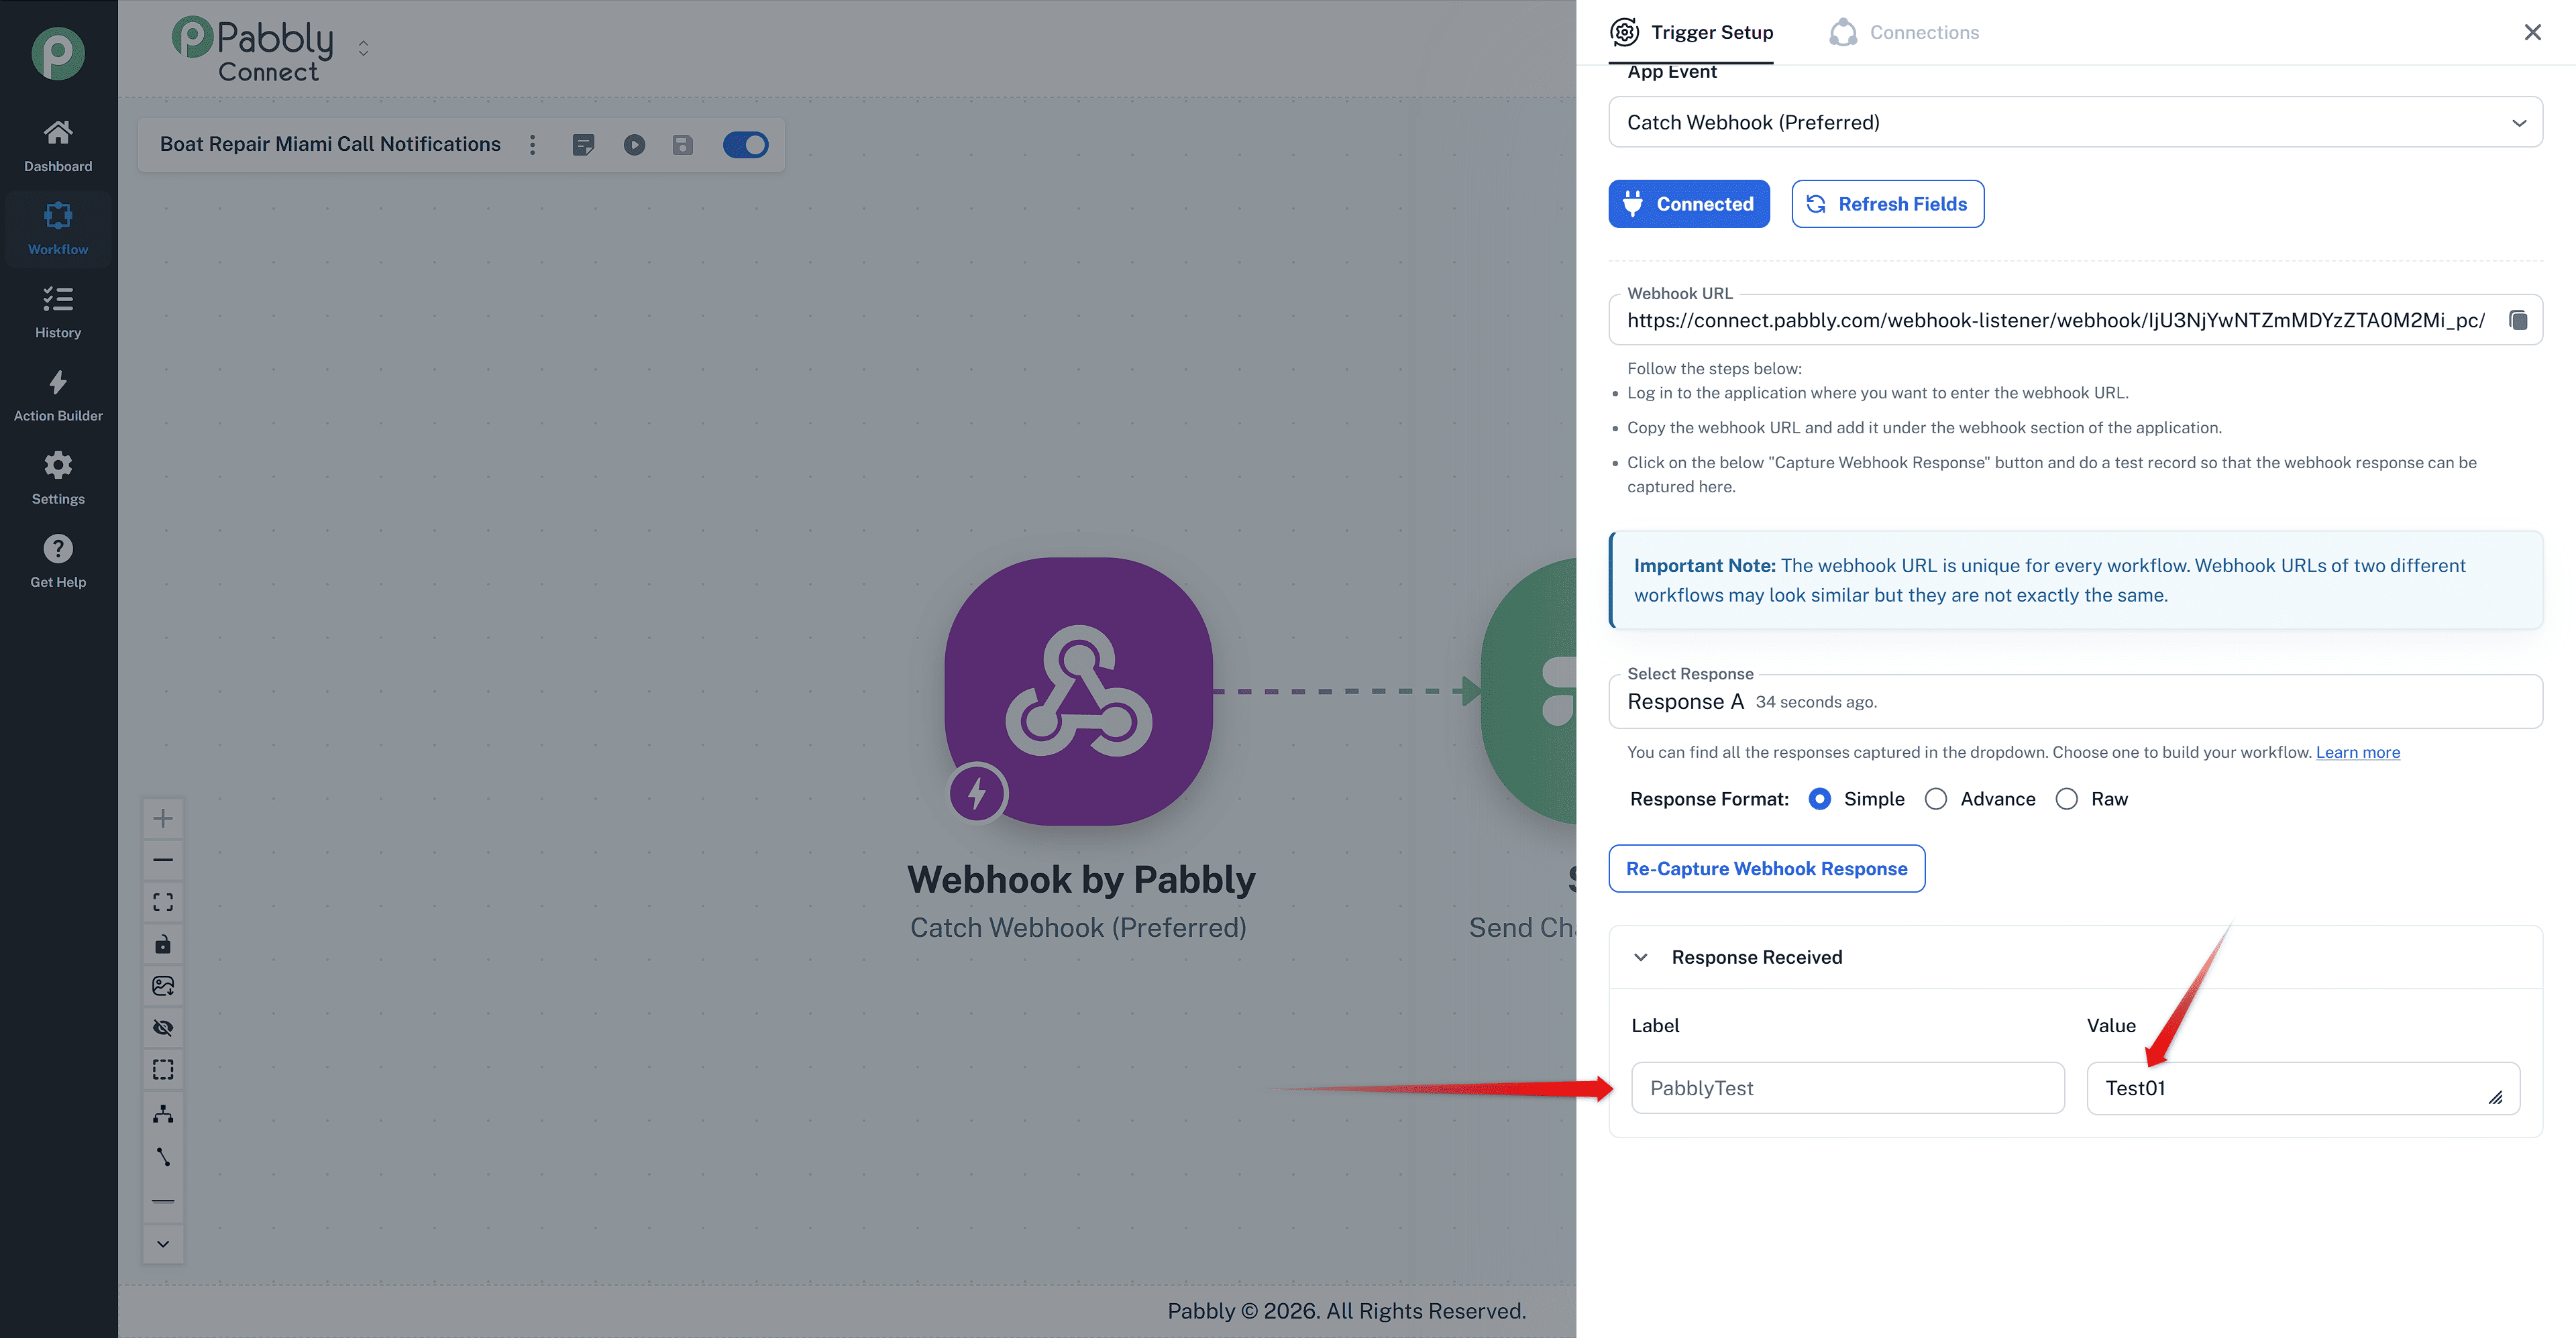Switch to the Trigger Setup tab
Image resolution: width=2576 pixels, height=1338 pixels.
(1691, 32)
